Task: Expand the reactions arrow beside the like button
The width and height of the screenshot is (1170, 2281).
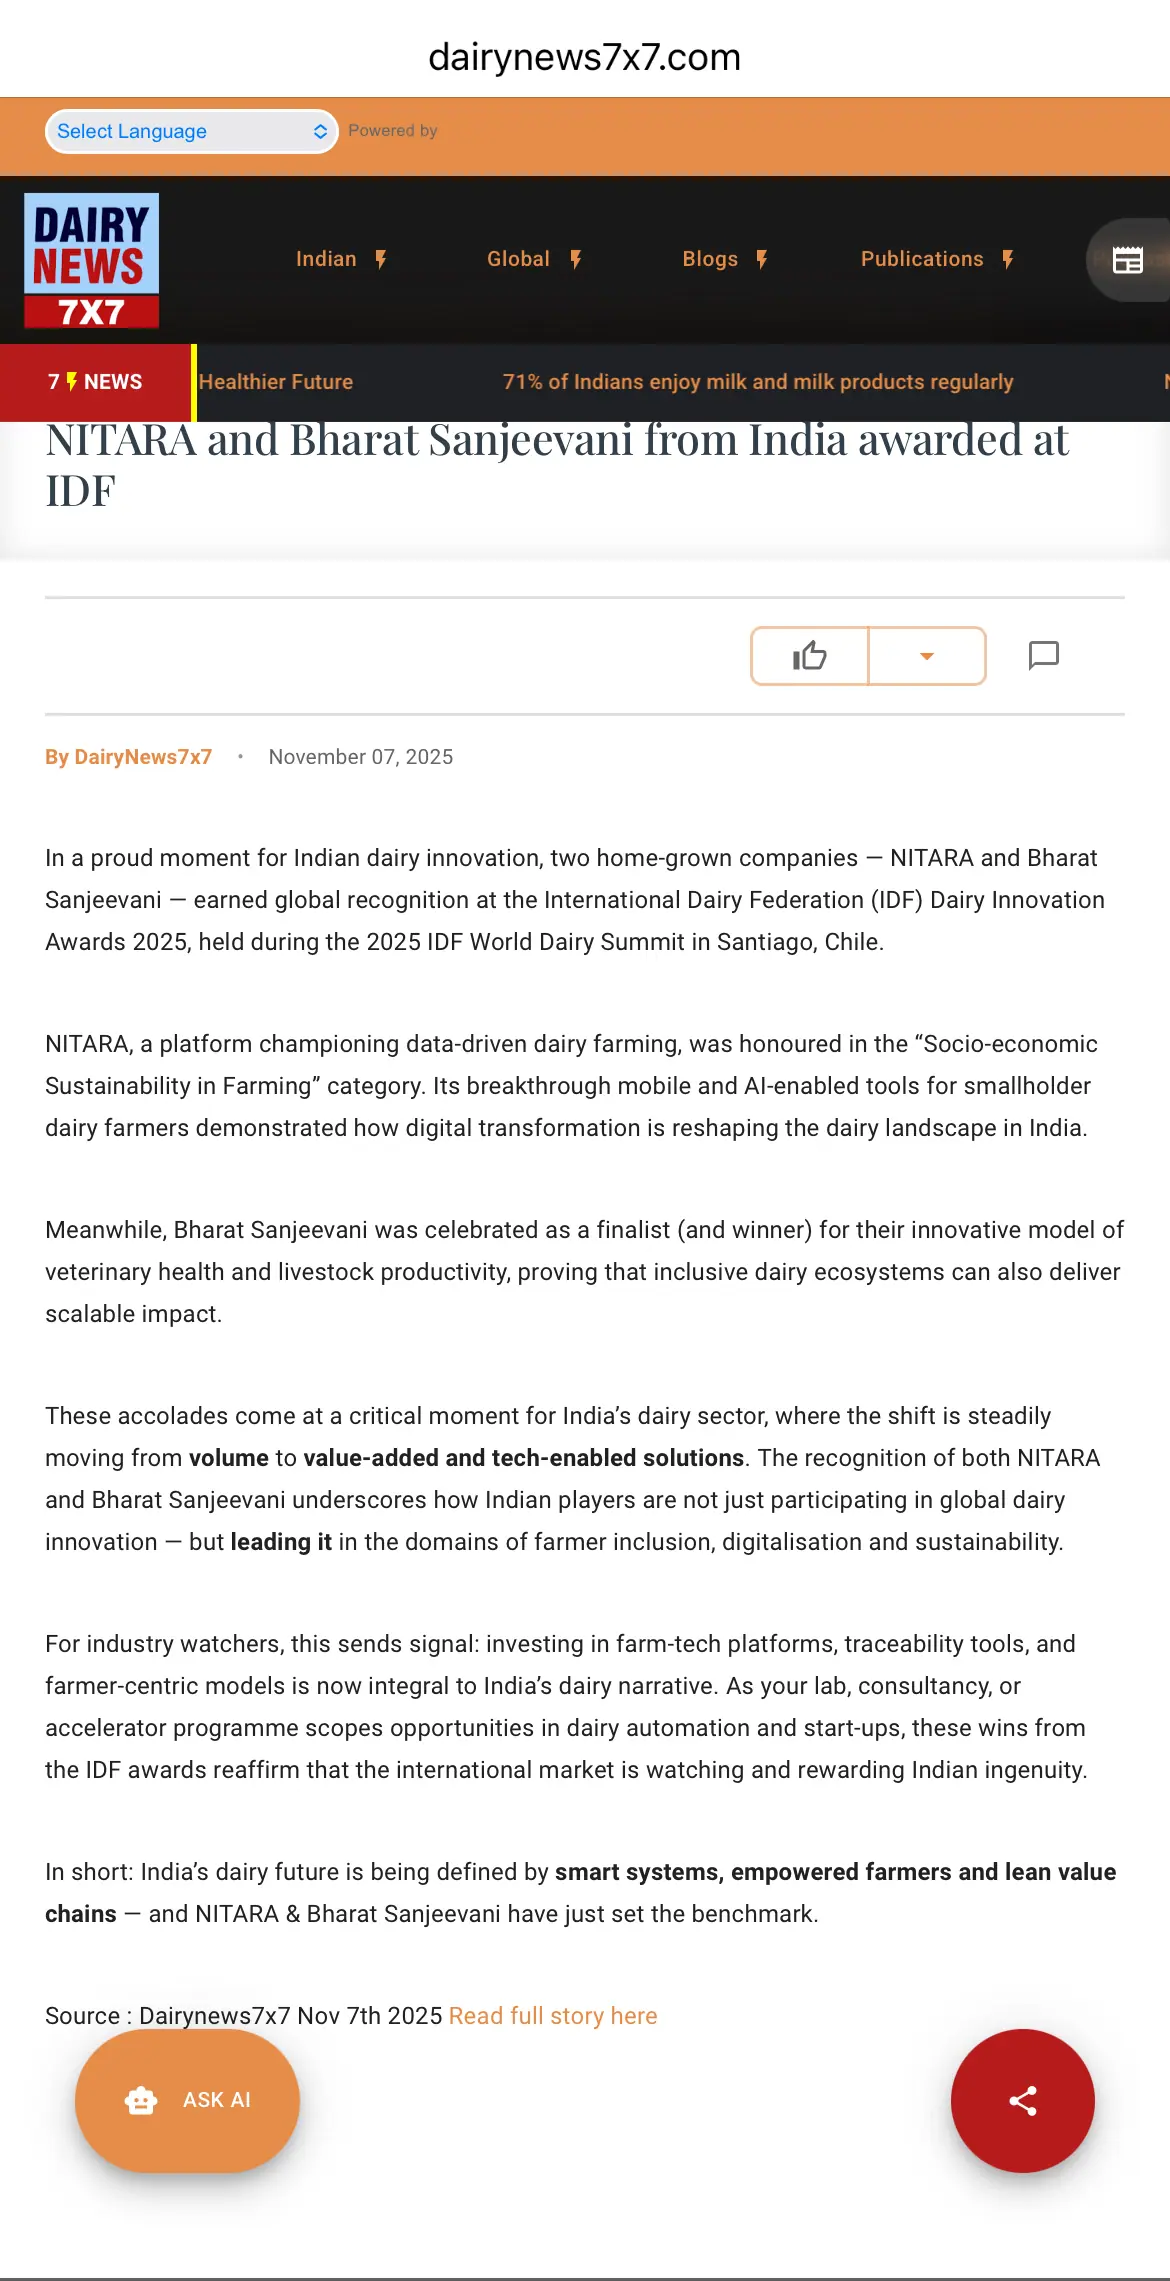Action: pyautogui.click(x=927, y=656)
